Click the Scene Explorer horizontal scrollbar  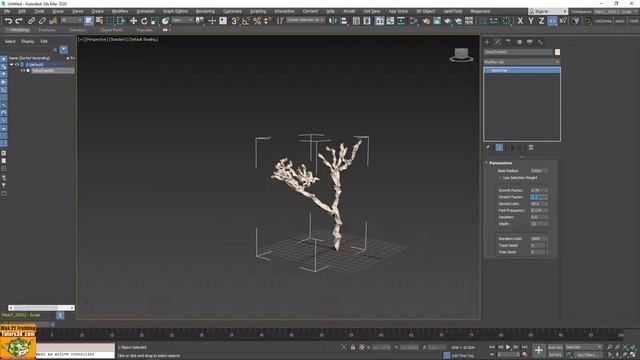click(41, 308)
